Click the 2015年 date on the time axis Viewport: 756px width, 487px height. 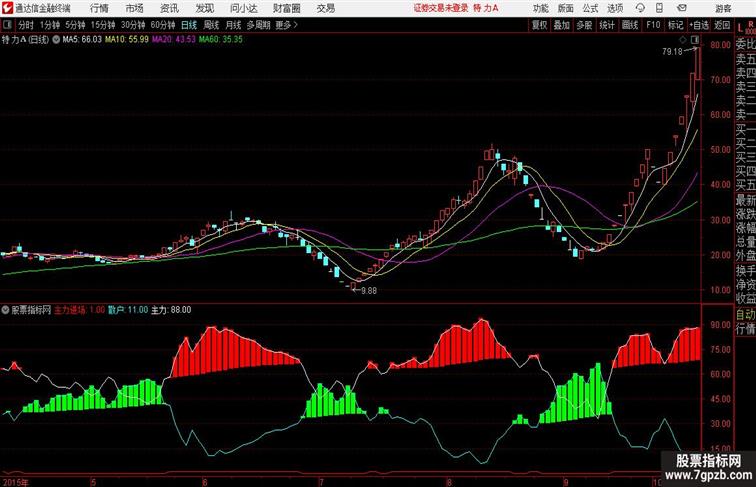click(x=15, y=482)
